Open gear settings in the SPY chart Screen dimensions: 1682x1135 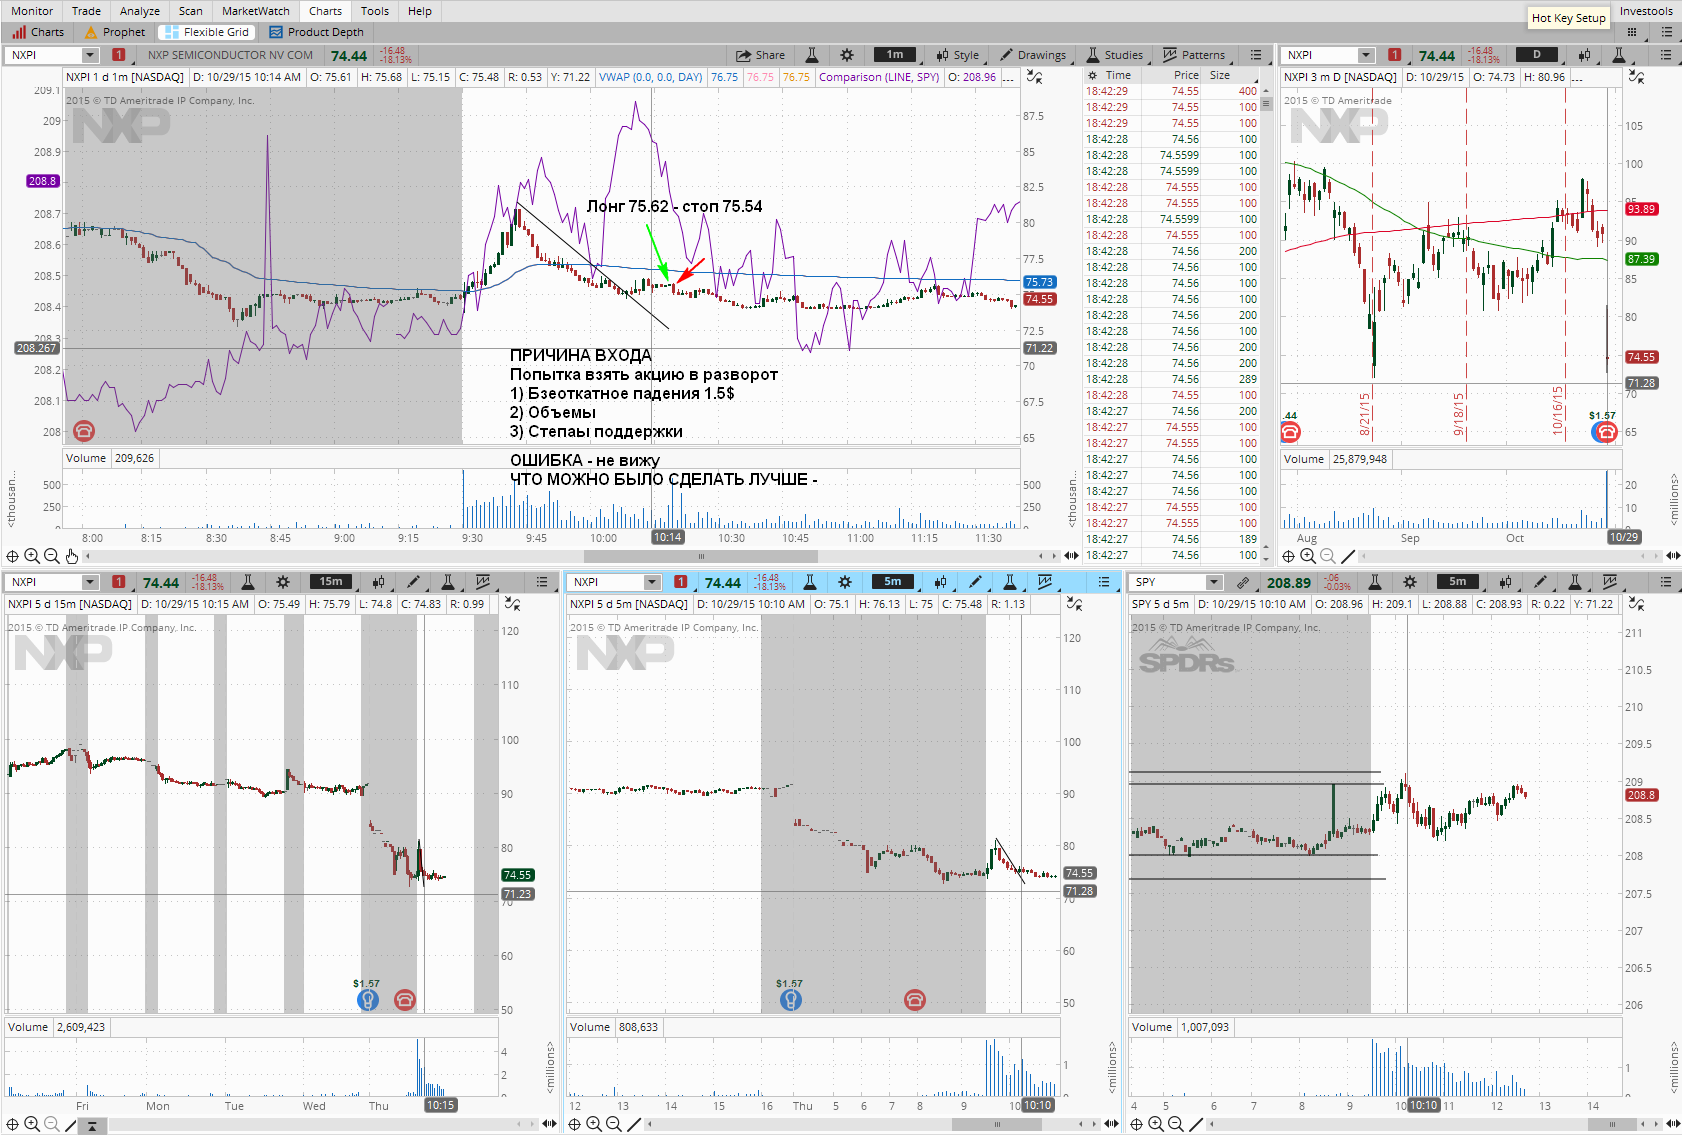(x=1410, y=582)
